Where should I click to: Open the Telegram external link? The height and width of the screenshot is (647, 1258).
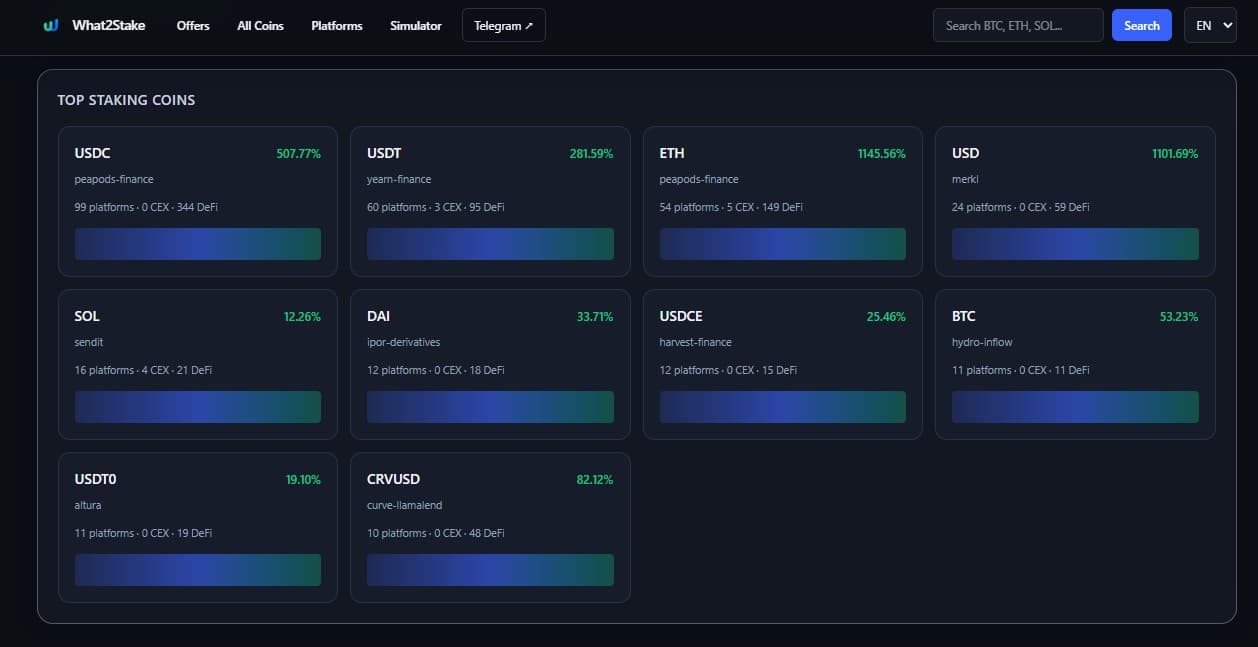pyautogui.click(x=503, y=25)
